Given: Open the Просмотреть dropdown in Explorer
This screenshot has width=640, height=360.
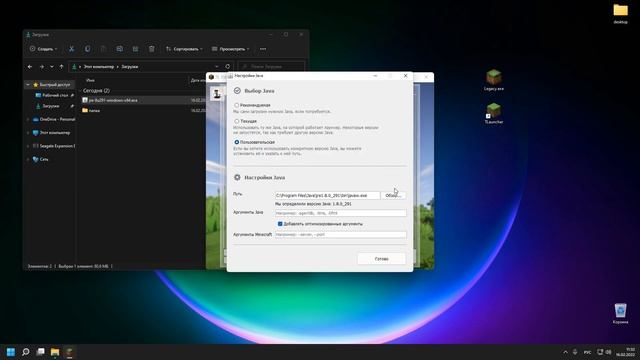Looking at the screenshot, I should 230,49.
